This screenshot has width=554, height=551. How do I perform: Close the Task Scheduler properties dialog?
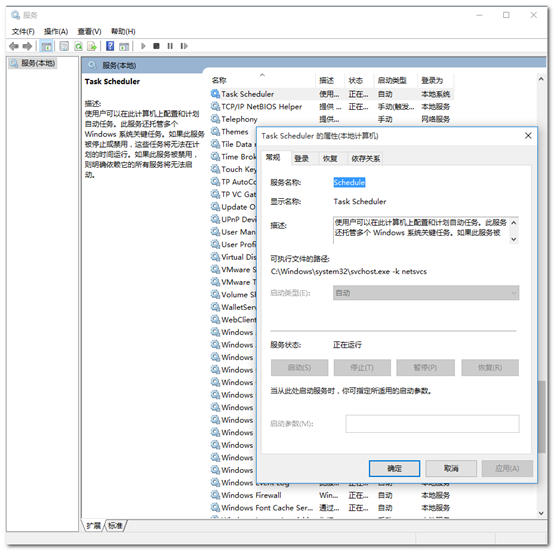pyautogui.click(x=528, y=136)
